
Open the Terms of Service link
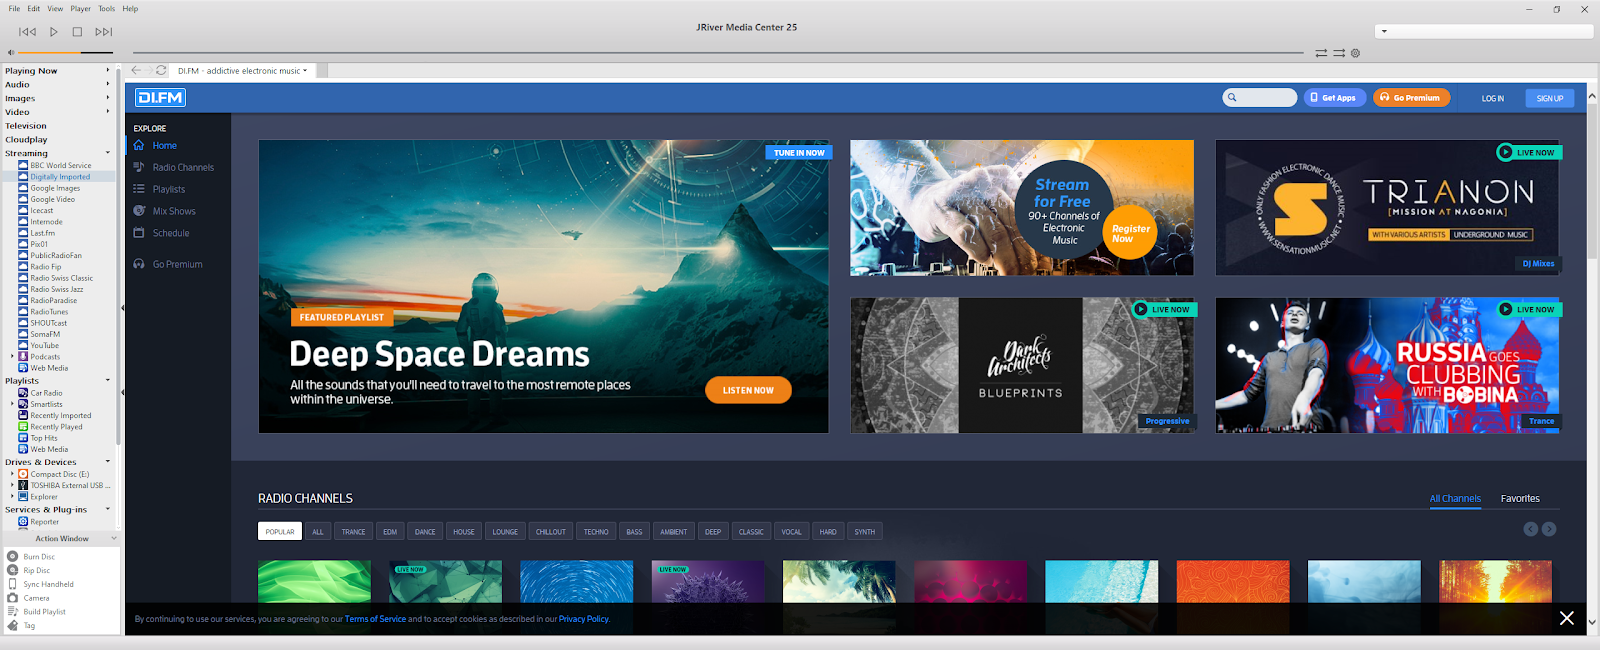pos(375,619)
